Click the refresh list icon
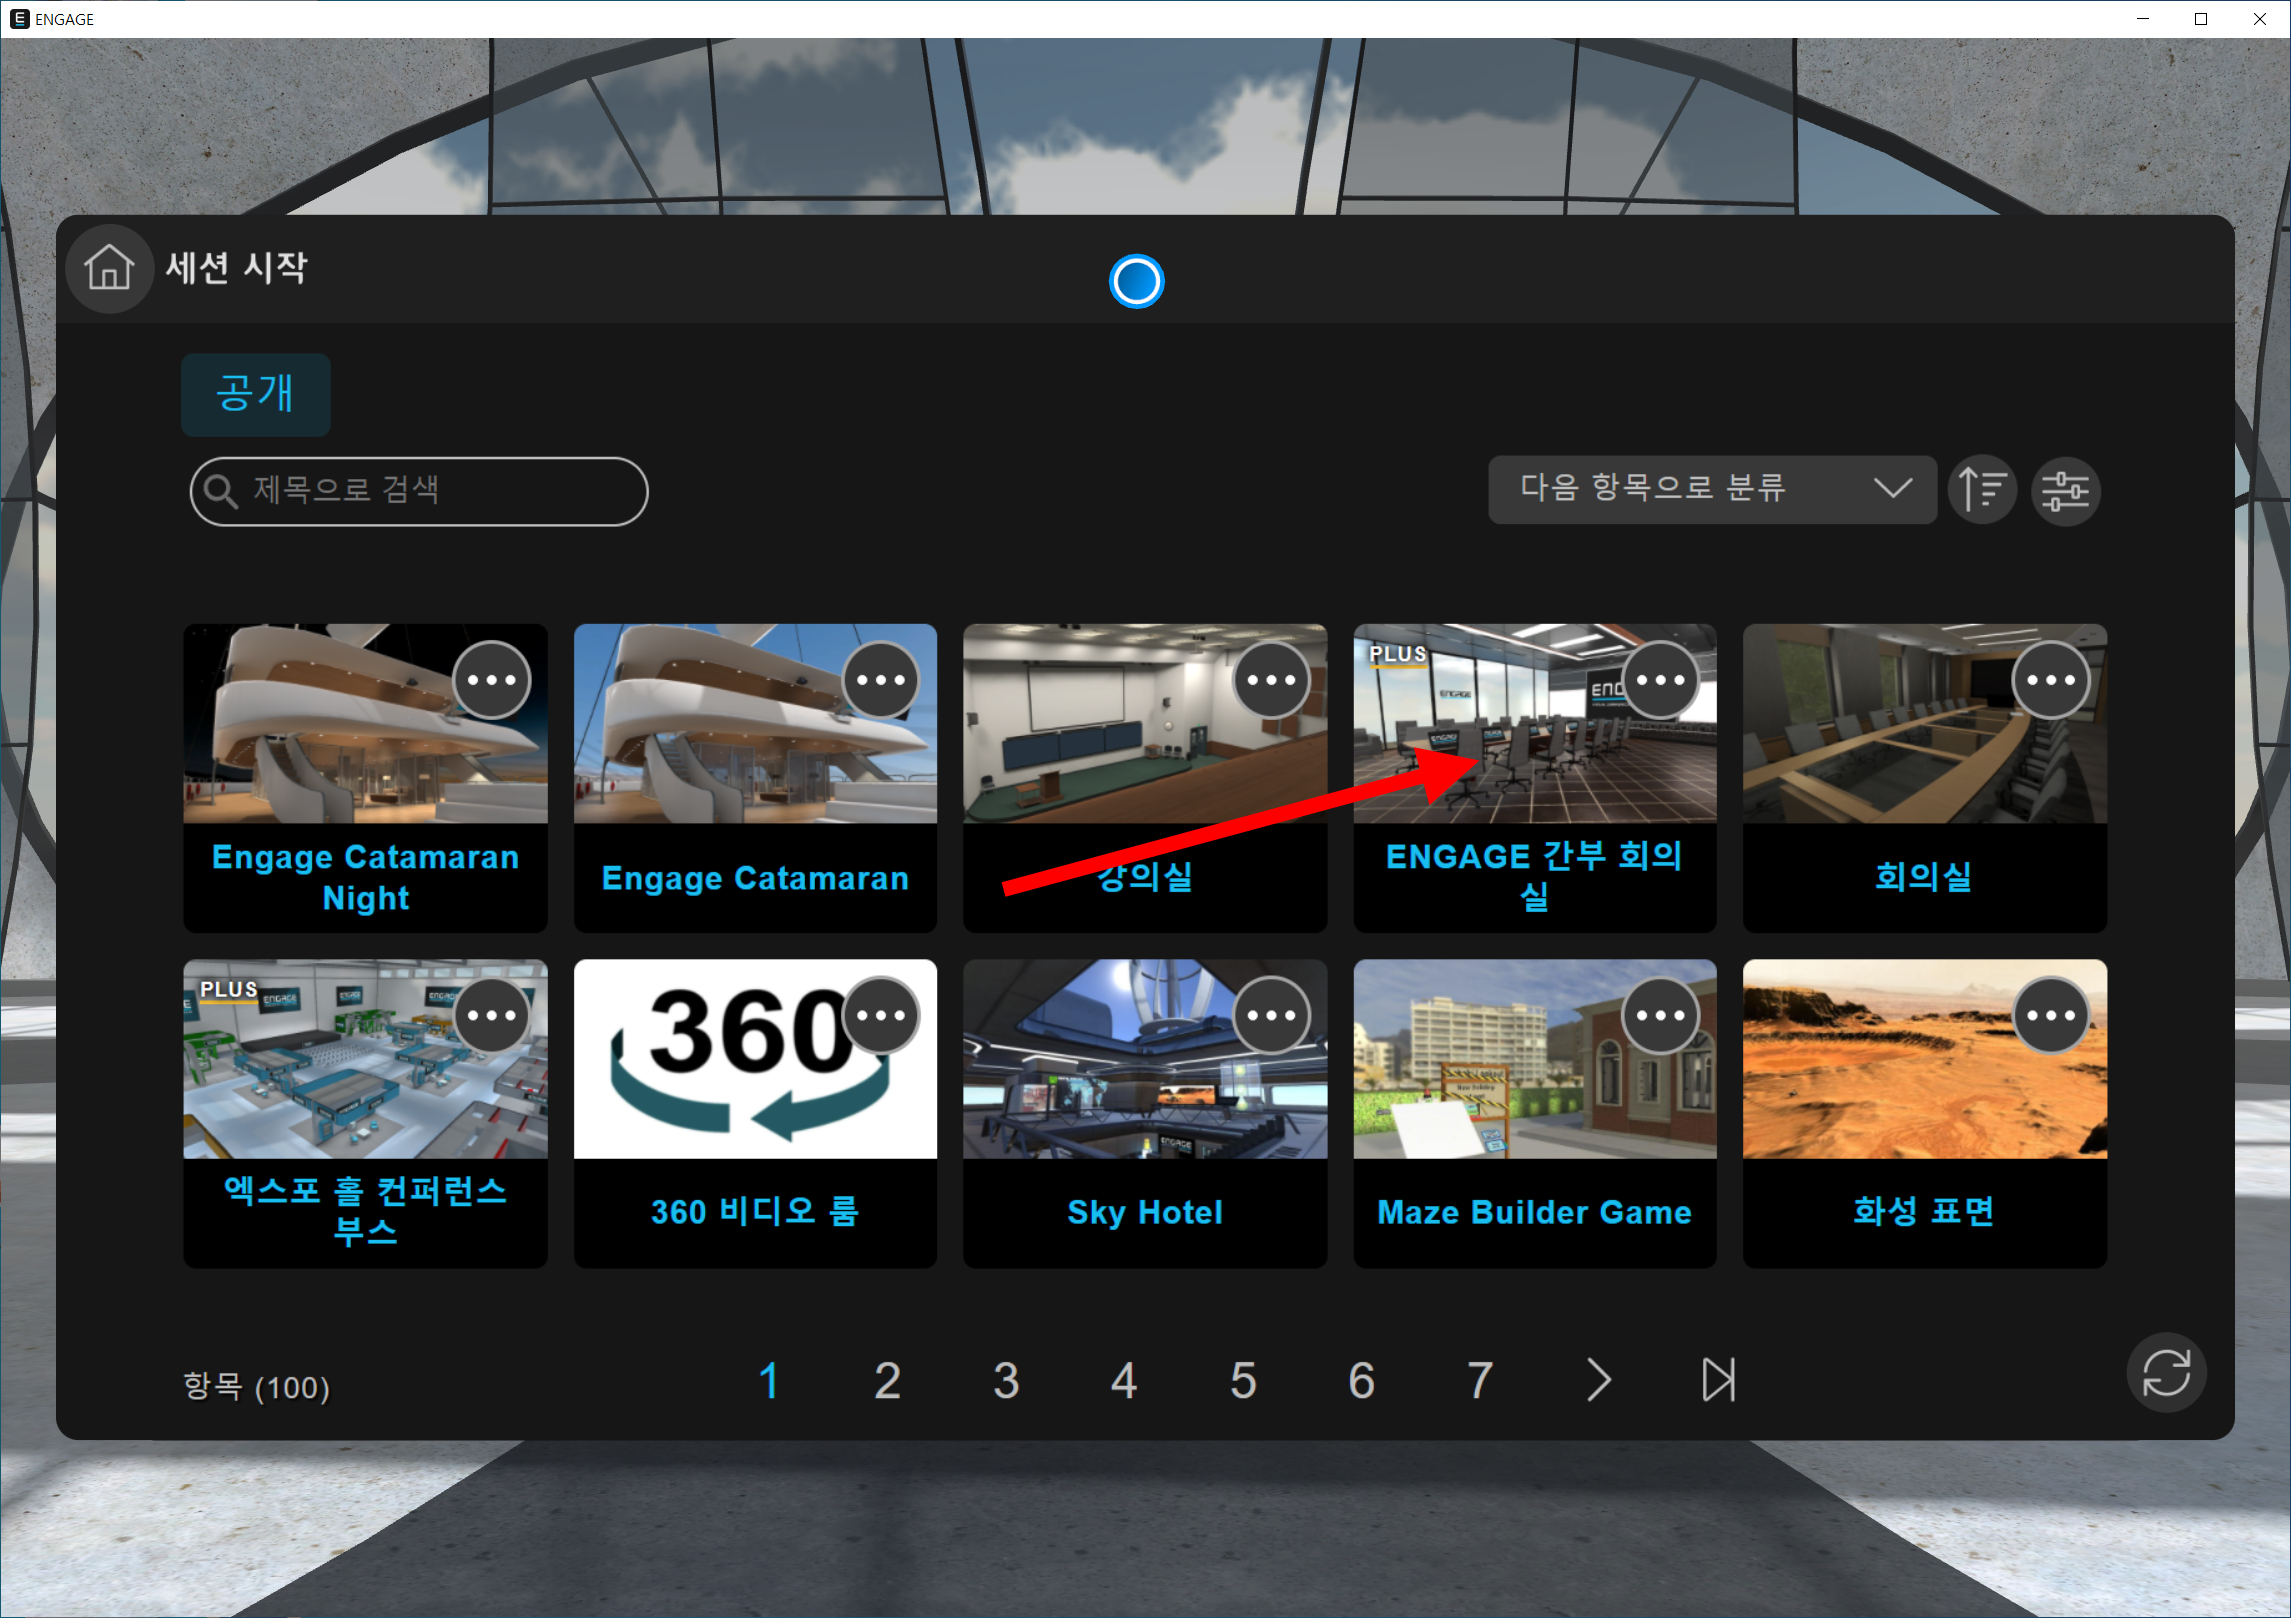 click(2165, 1372)
